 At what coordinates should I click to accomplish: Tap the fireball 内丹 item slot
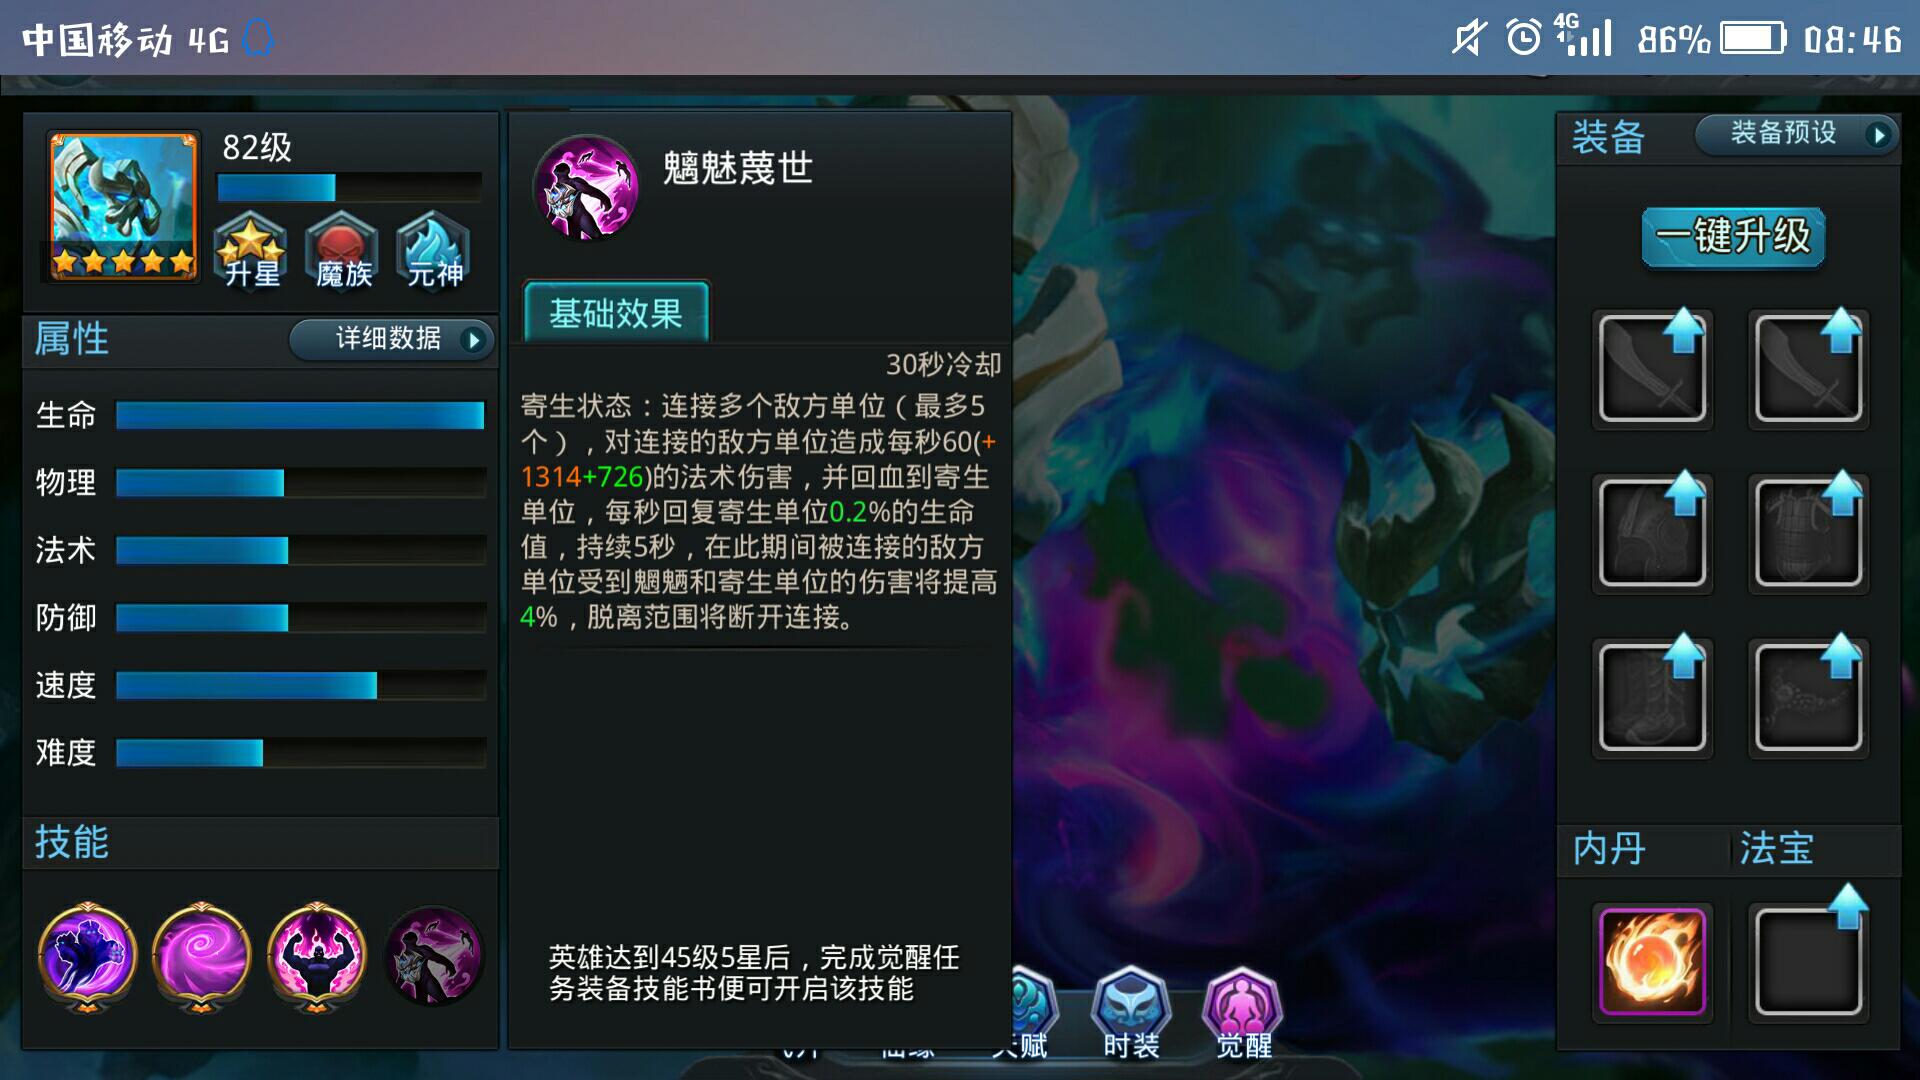[1652, 962]
